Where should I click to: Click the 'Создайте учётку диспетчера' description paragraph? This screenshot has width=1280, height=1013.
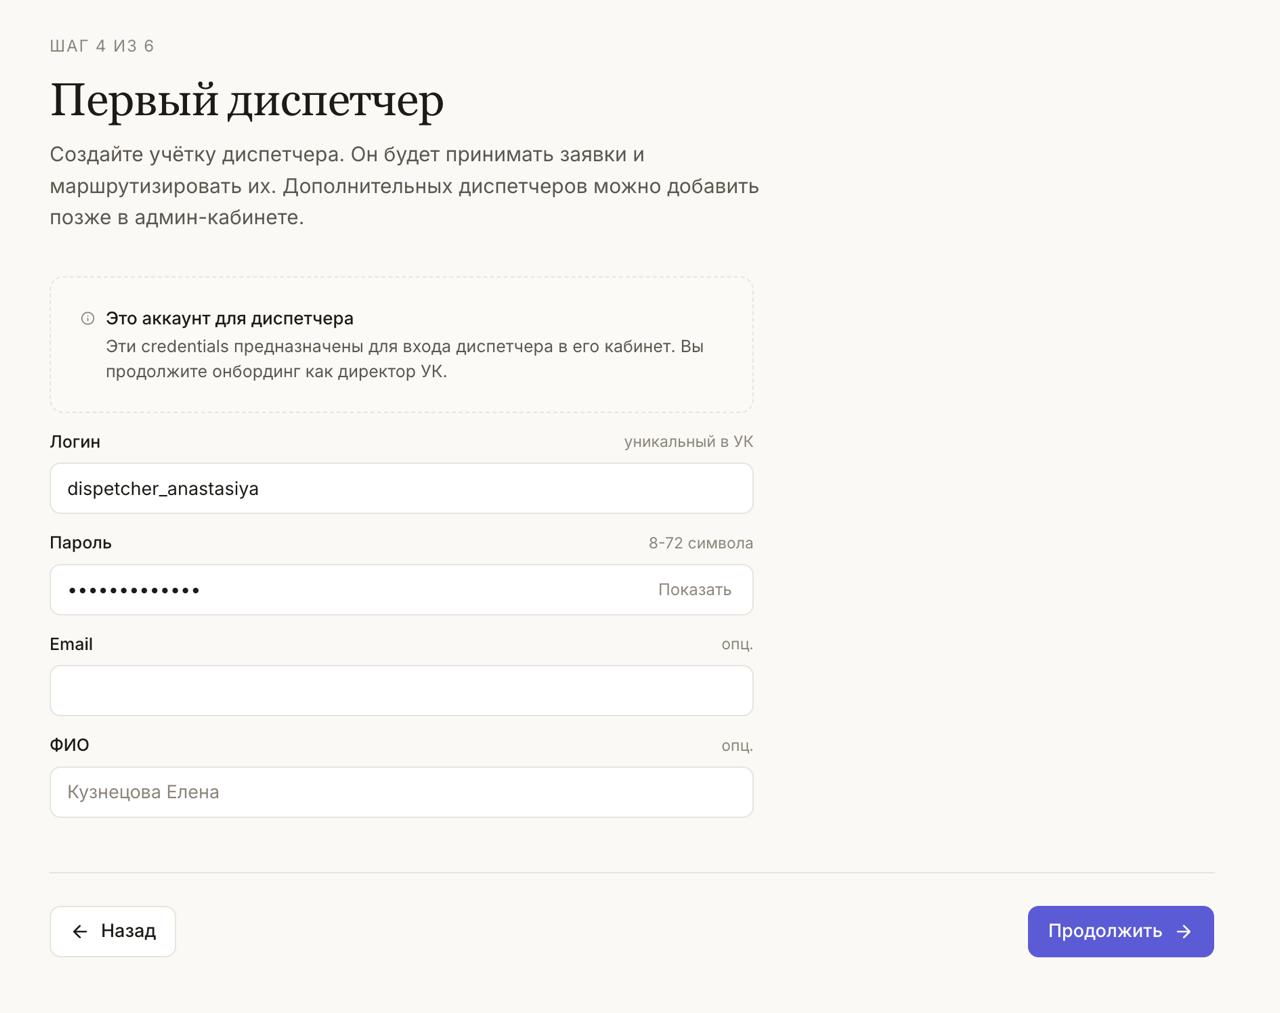point(404,186)
